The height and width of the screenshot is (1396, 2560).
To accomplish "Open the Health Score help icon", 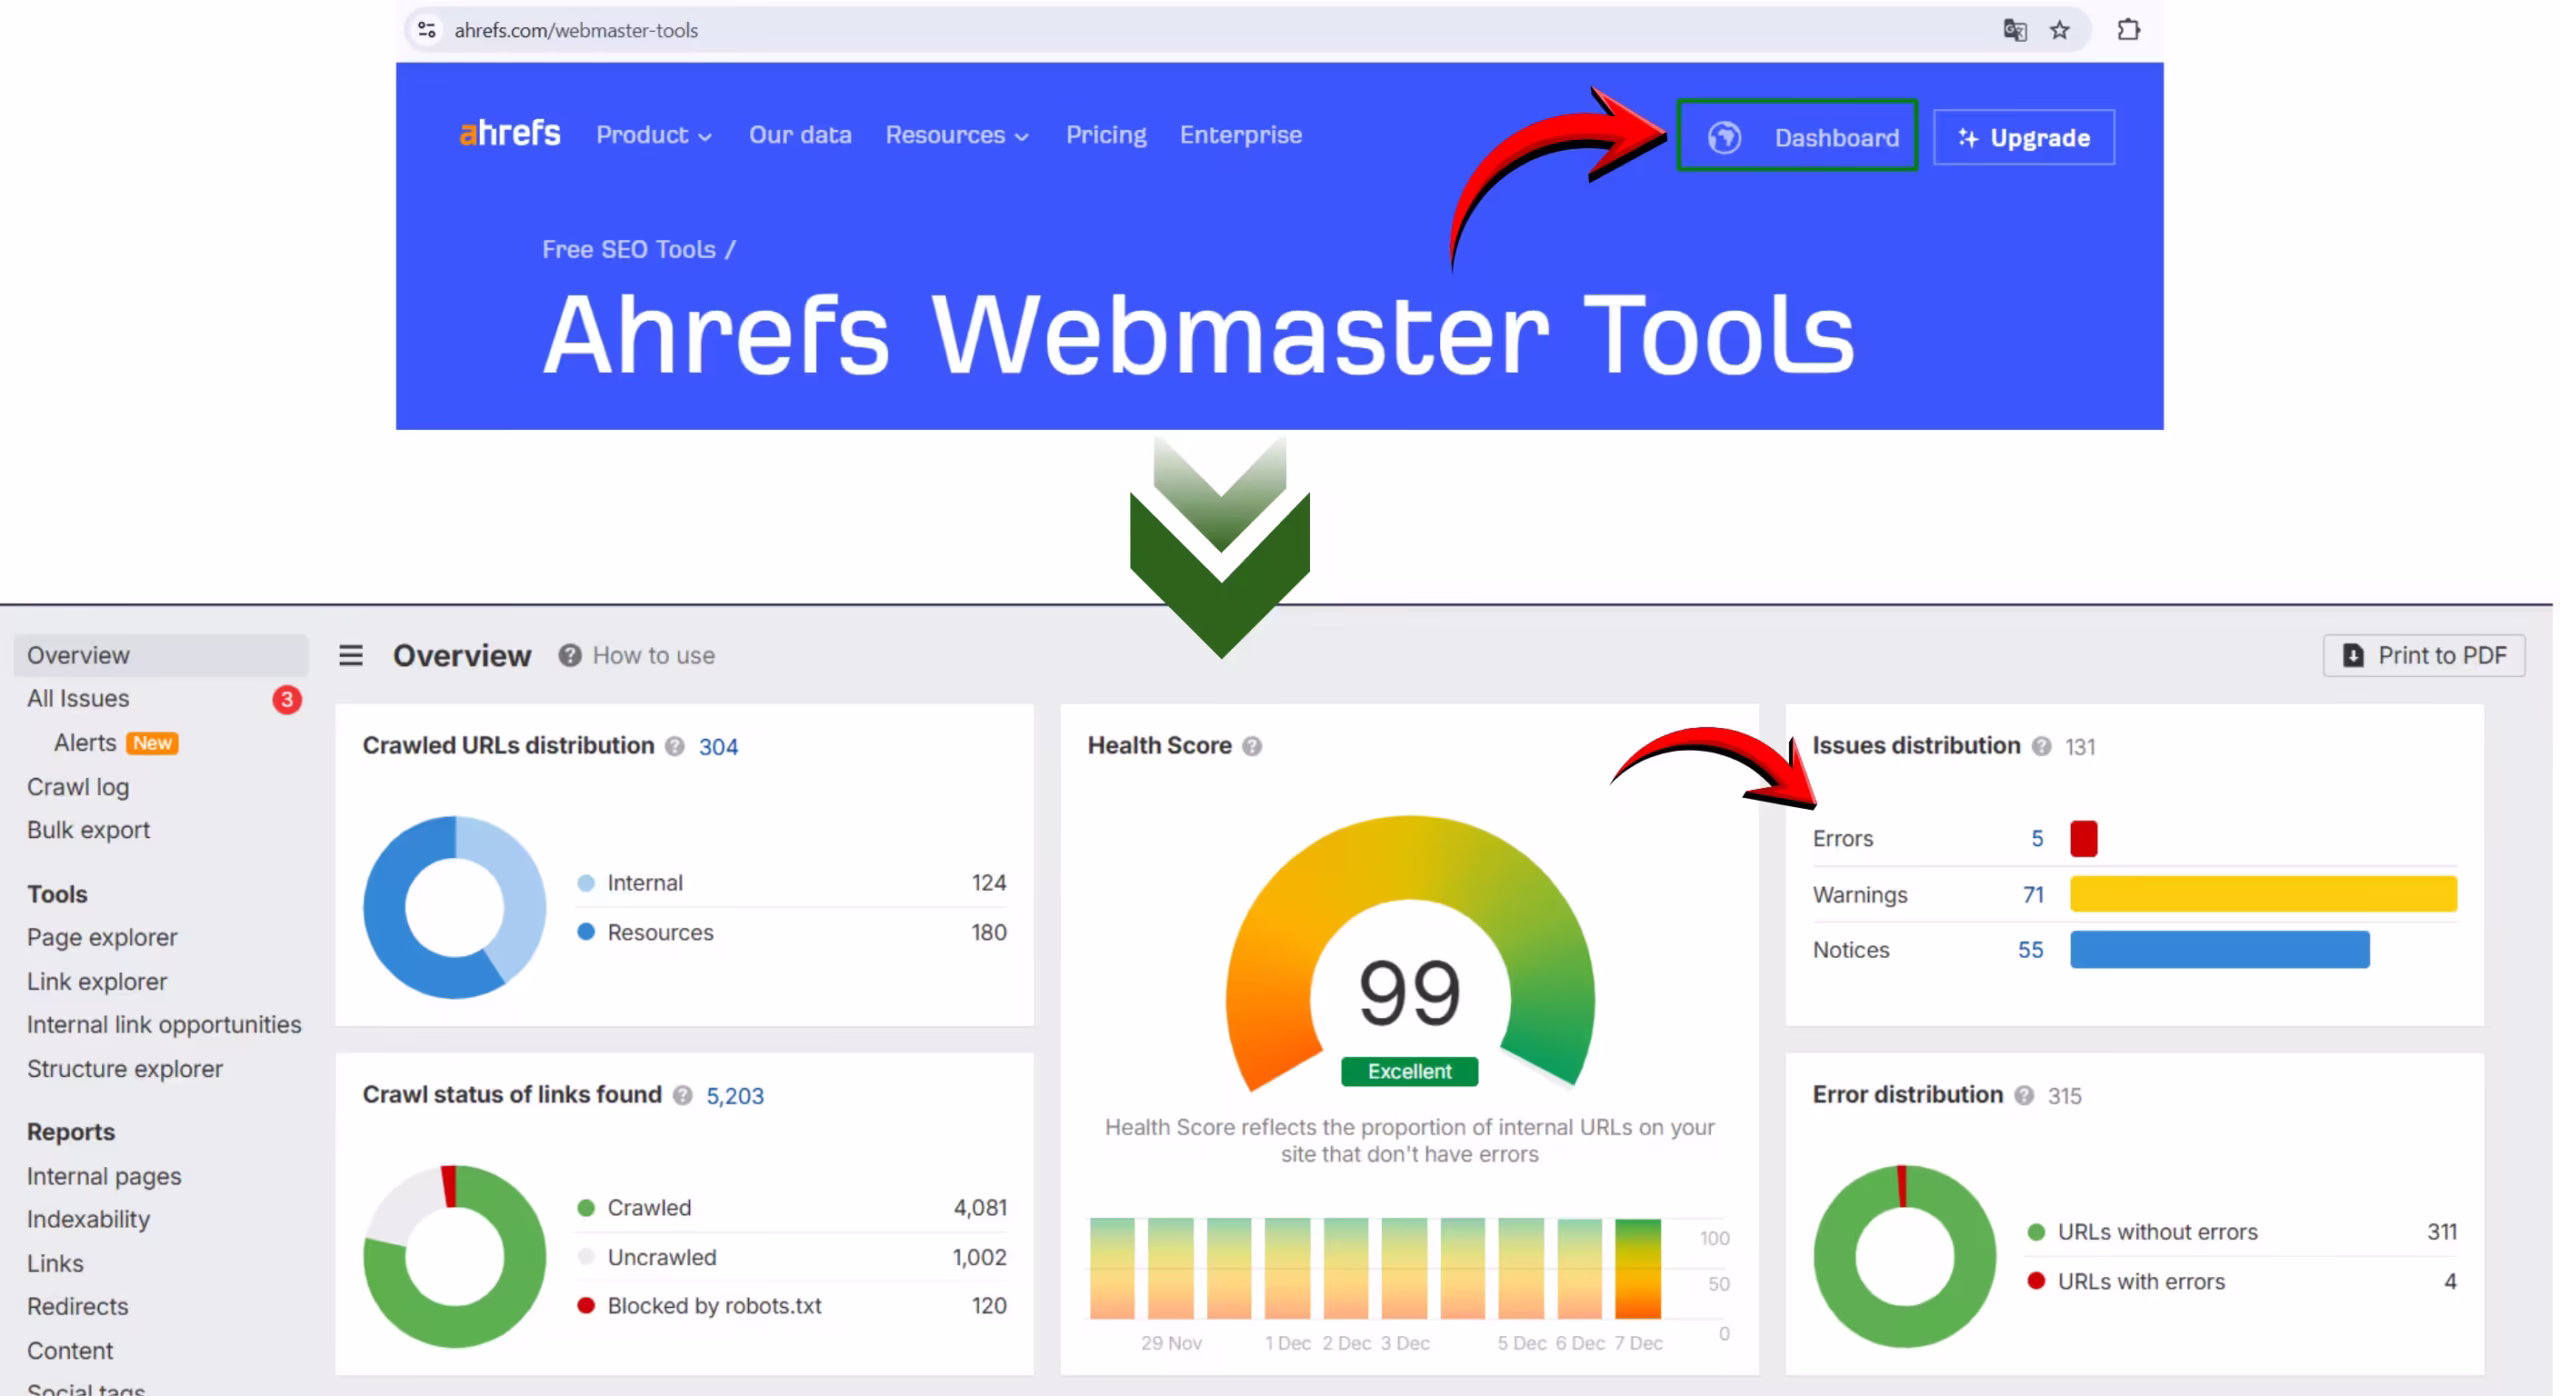I will click(1253, 745).
